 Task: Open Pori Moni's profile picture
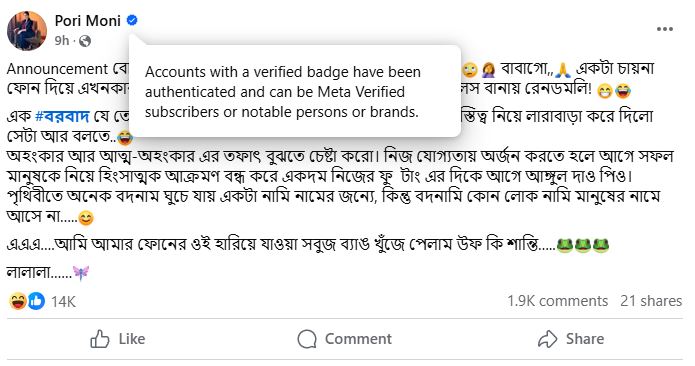pos(27,31)
